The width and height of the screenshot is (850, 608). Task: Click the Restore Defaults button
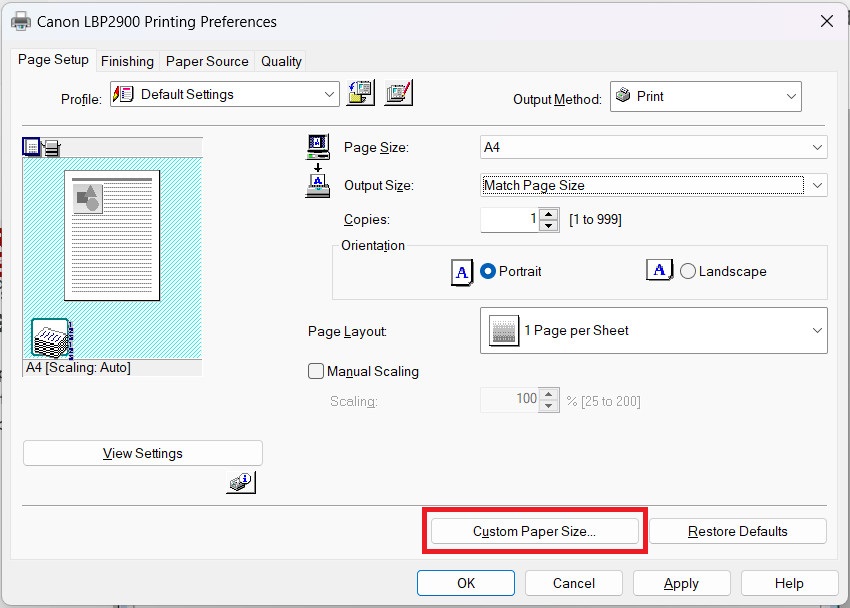click(738, 531)
